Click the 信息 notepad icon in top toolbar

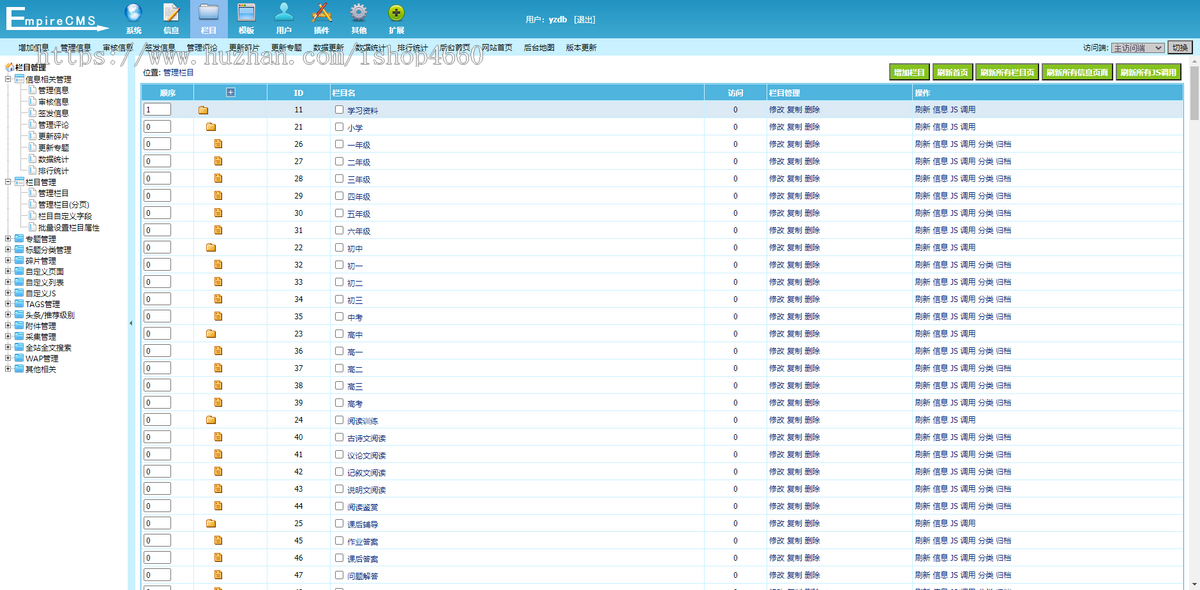point(171,13)
